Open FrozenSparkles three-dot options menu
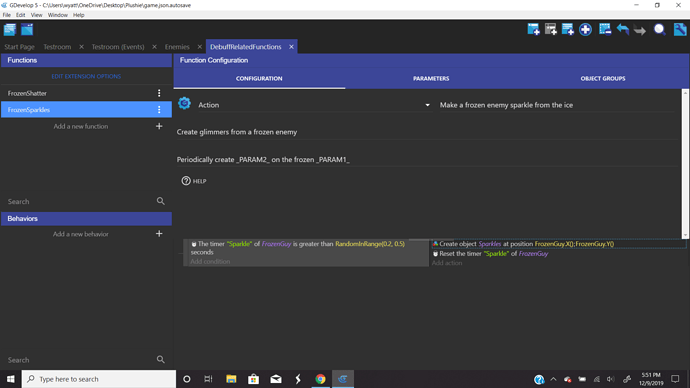Viewport: 690px width, 388px height. click(x=159, y=110)
